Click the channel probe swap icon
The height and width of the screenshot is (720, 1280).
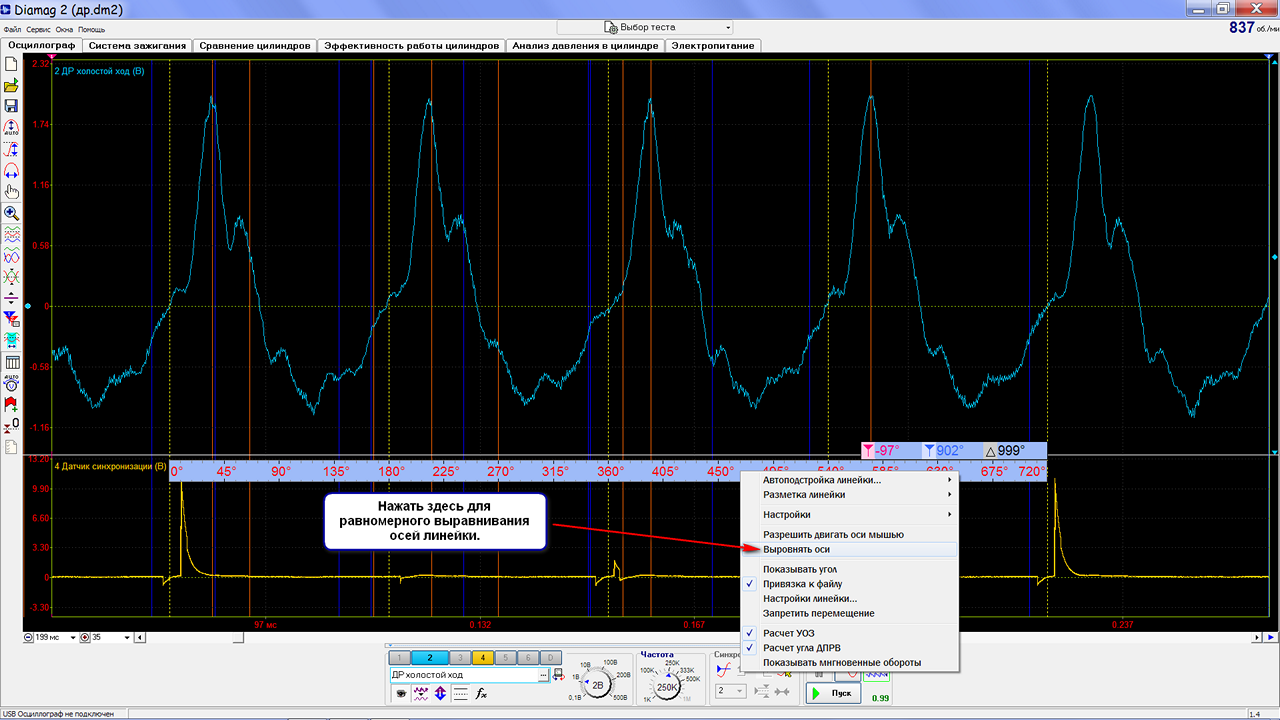click(x=558, y=675)
